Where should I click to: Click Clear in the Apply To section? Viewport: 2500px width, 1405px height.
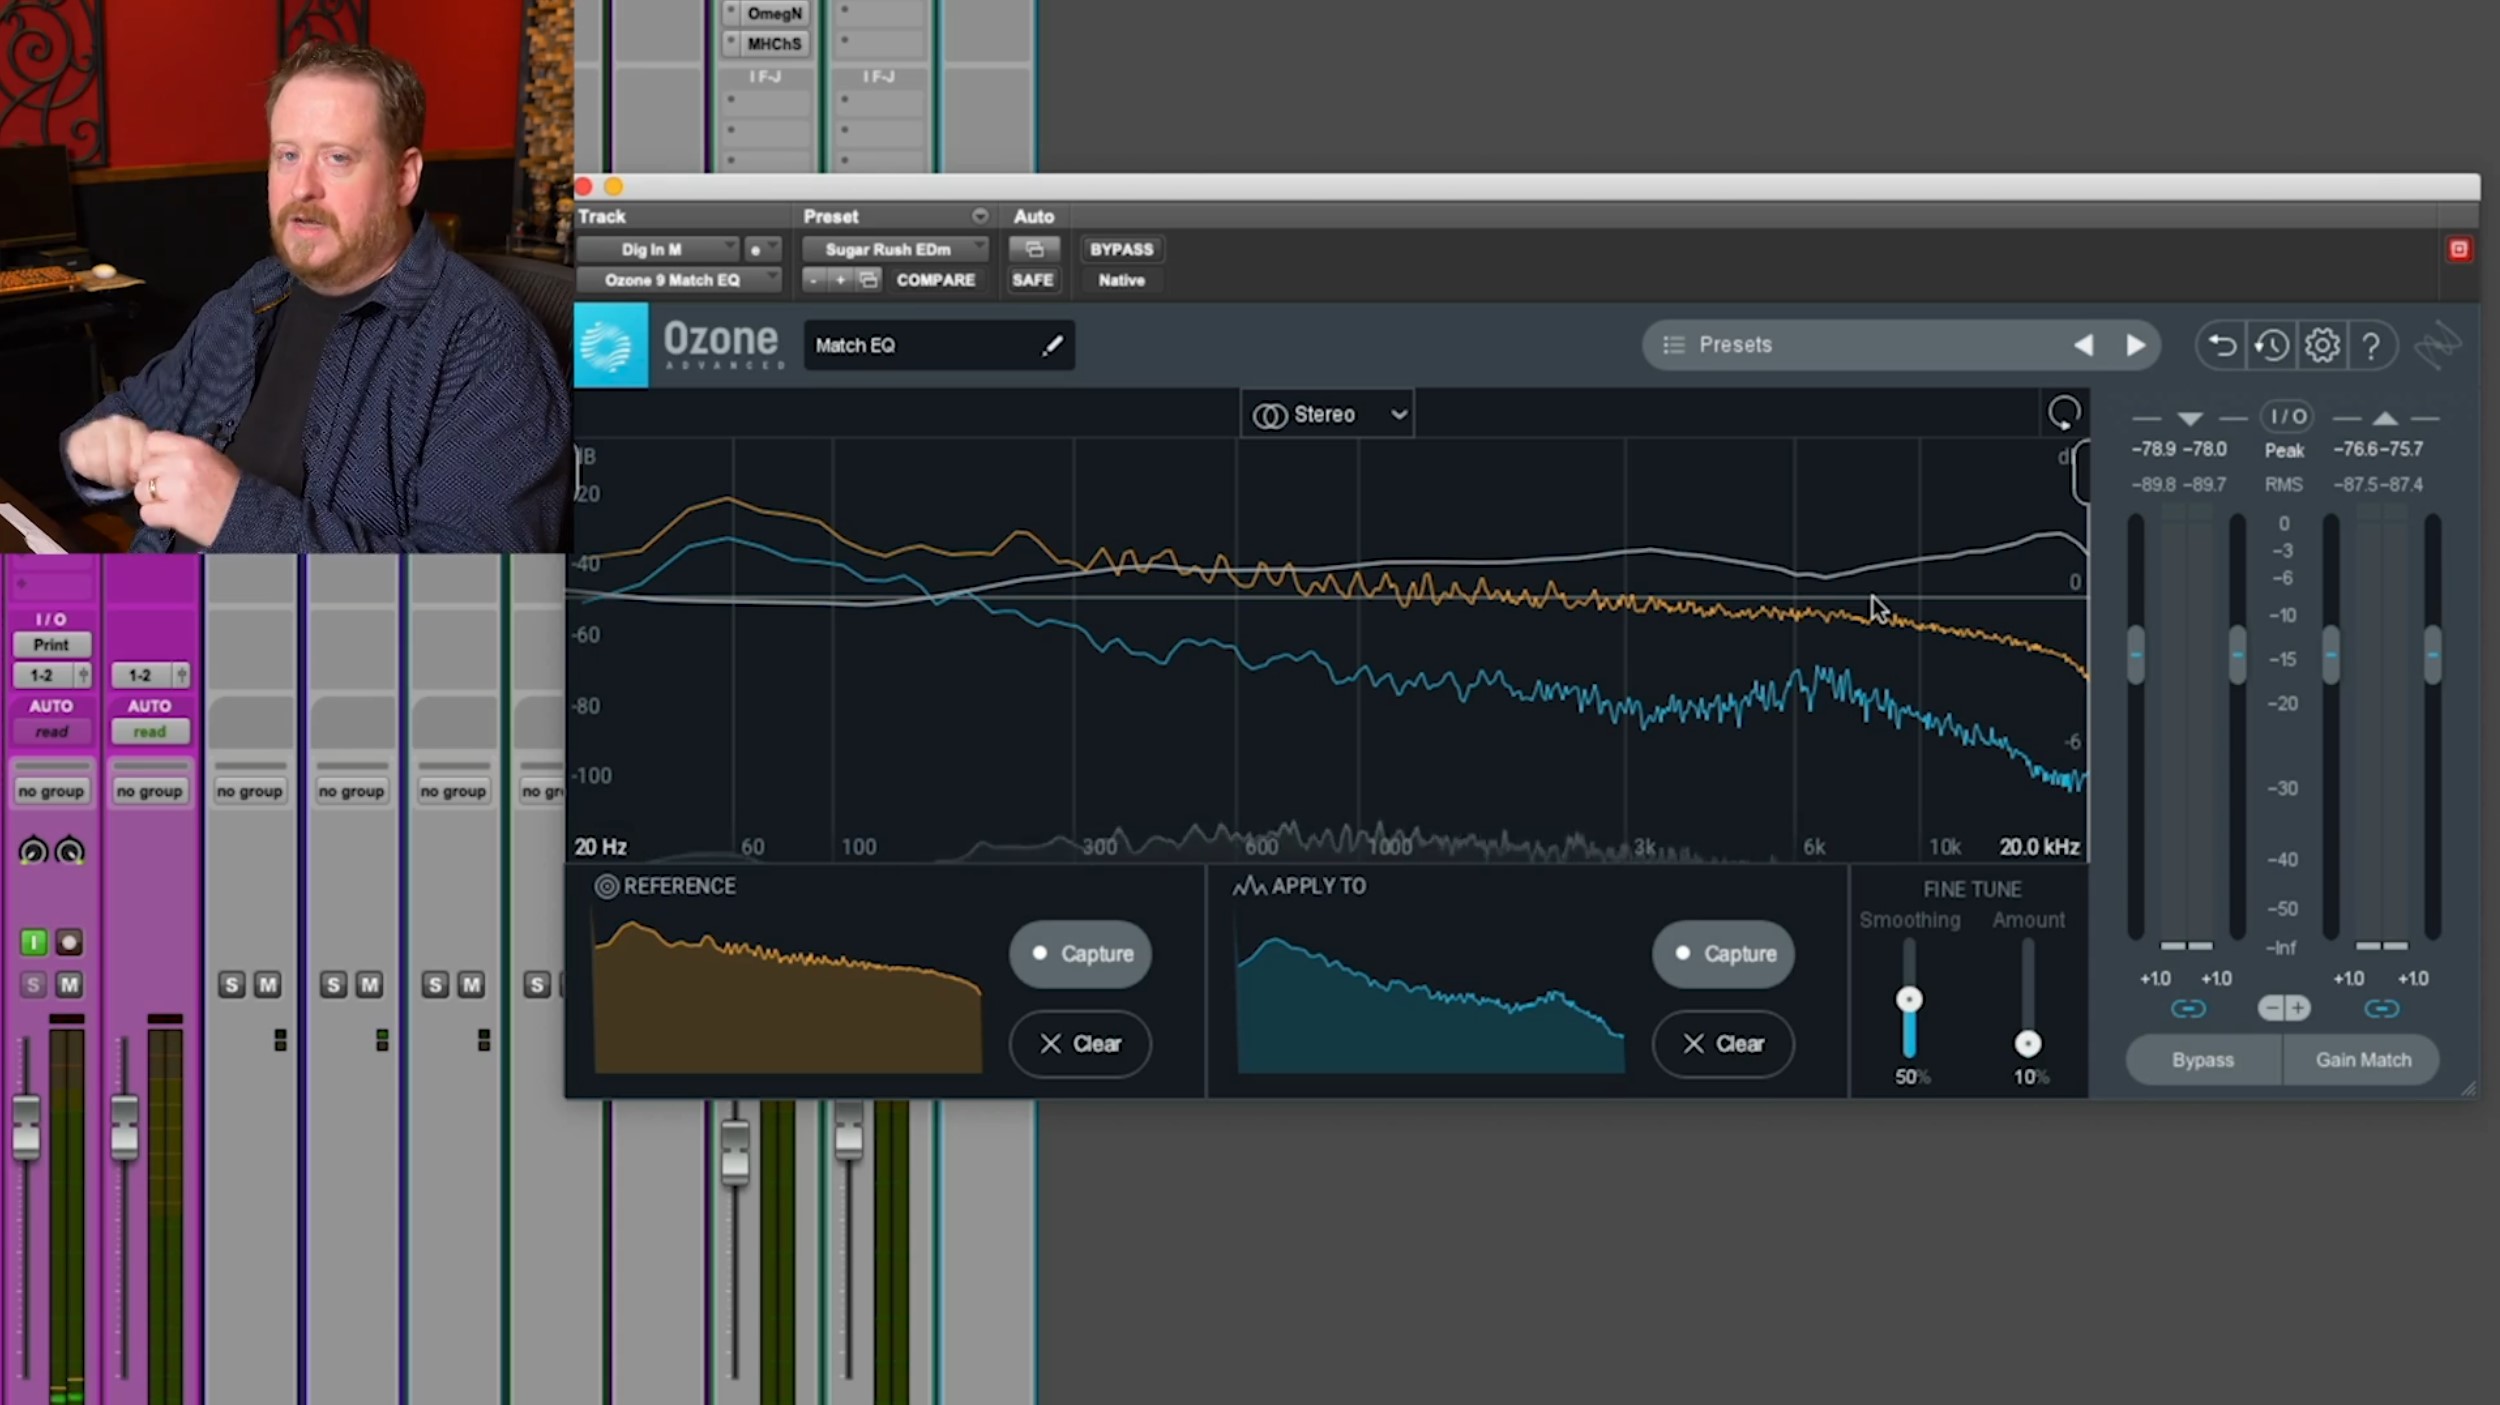pos(1723,1044)
